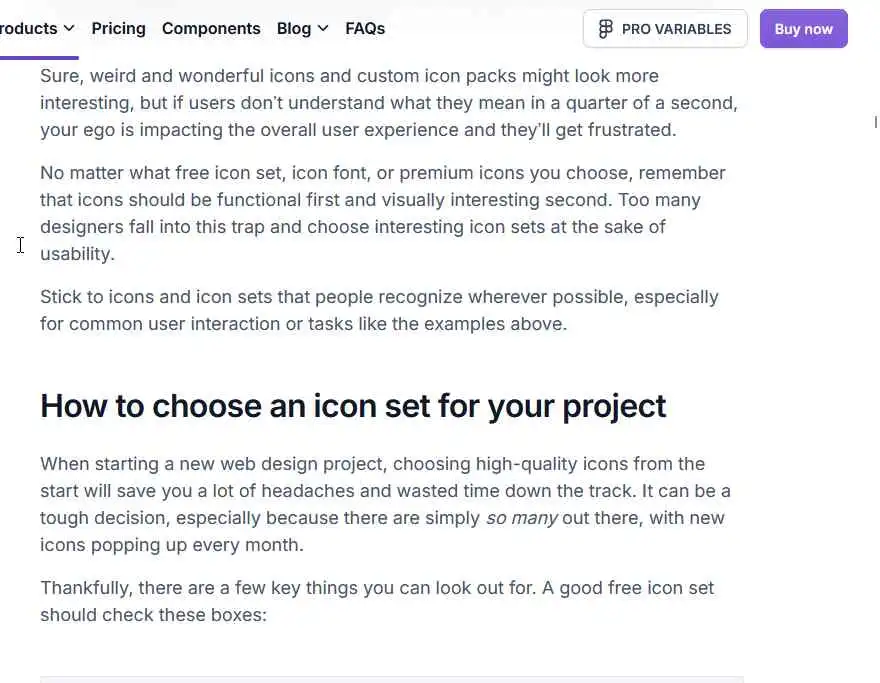880x683 pixels.
Task: Click the line starting 'Thankfully, there are a few'
Action: click(377, 588)
